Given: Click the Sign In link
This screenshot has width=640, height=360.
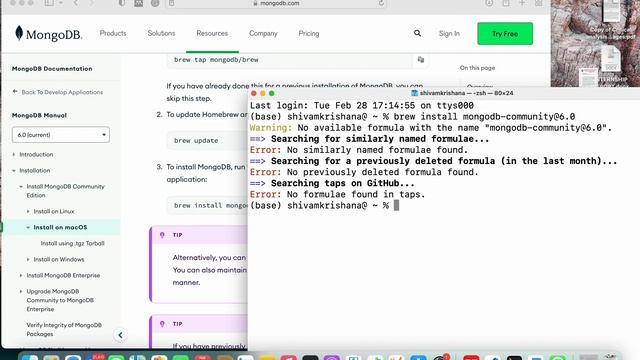Looking at the screenshot, I should pyautogui.click(x=449, y=33).
